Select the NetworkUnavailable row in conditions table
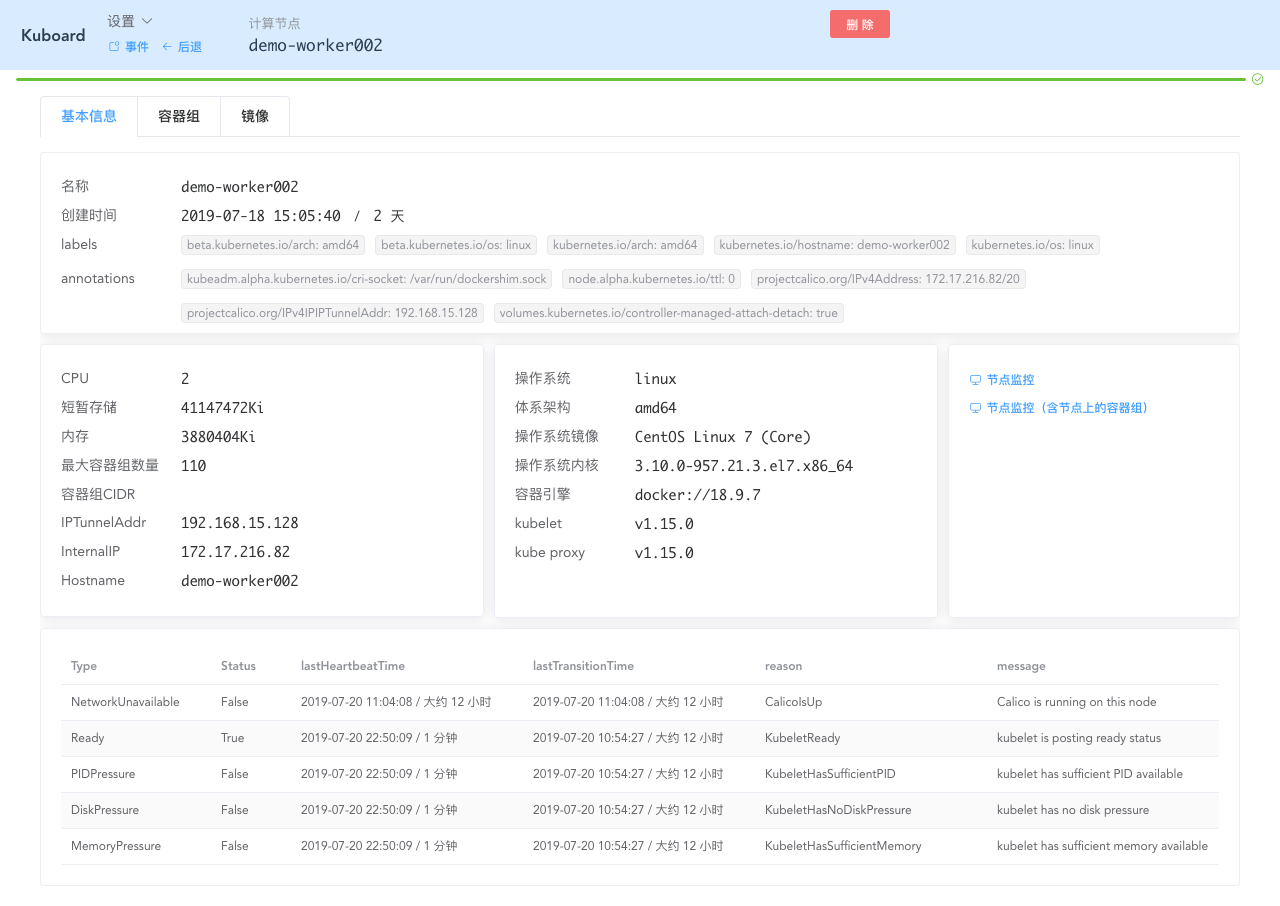 pyautogui.click(x=640, y=702)
